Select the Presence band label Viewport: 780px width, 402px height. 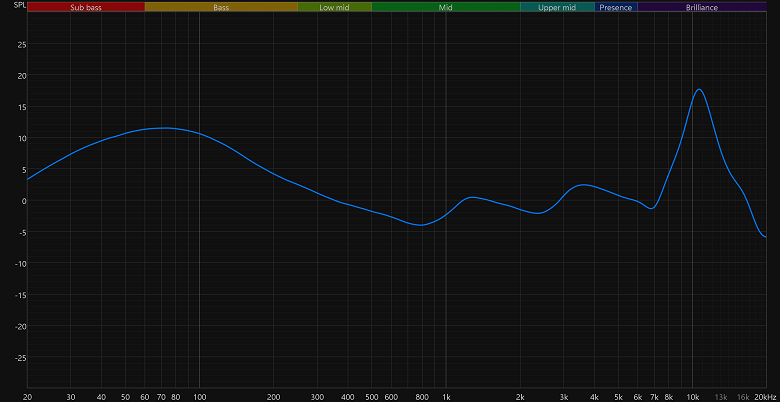[616, 7]
